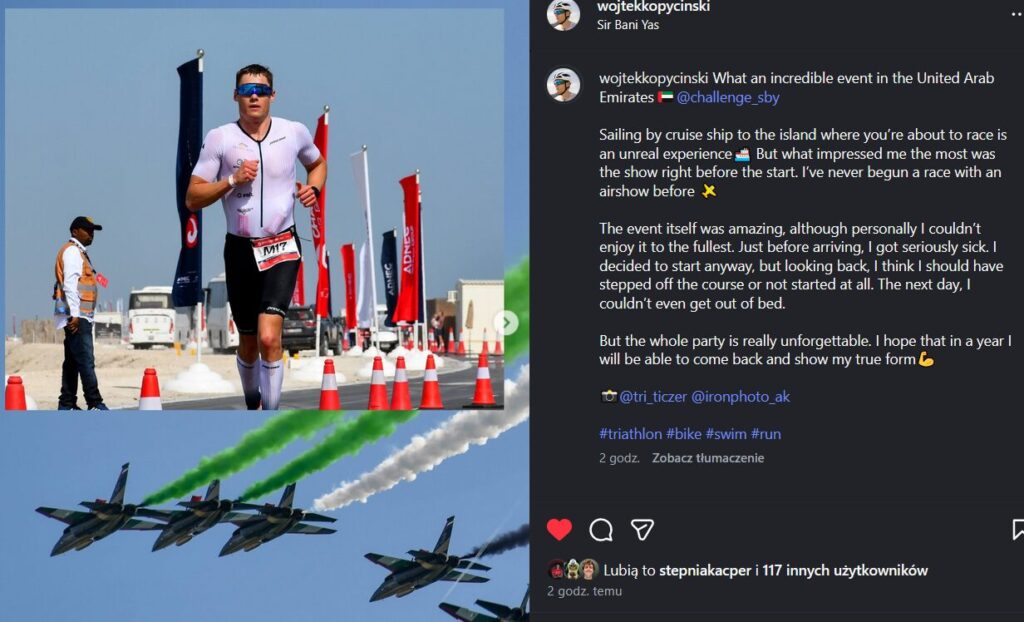
Task: Browse #swim hashtag
Action: point(726,434)
